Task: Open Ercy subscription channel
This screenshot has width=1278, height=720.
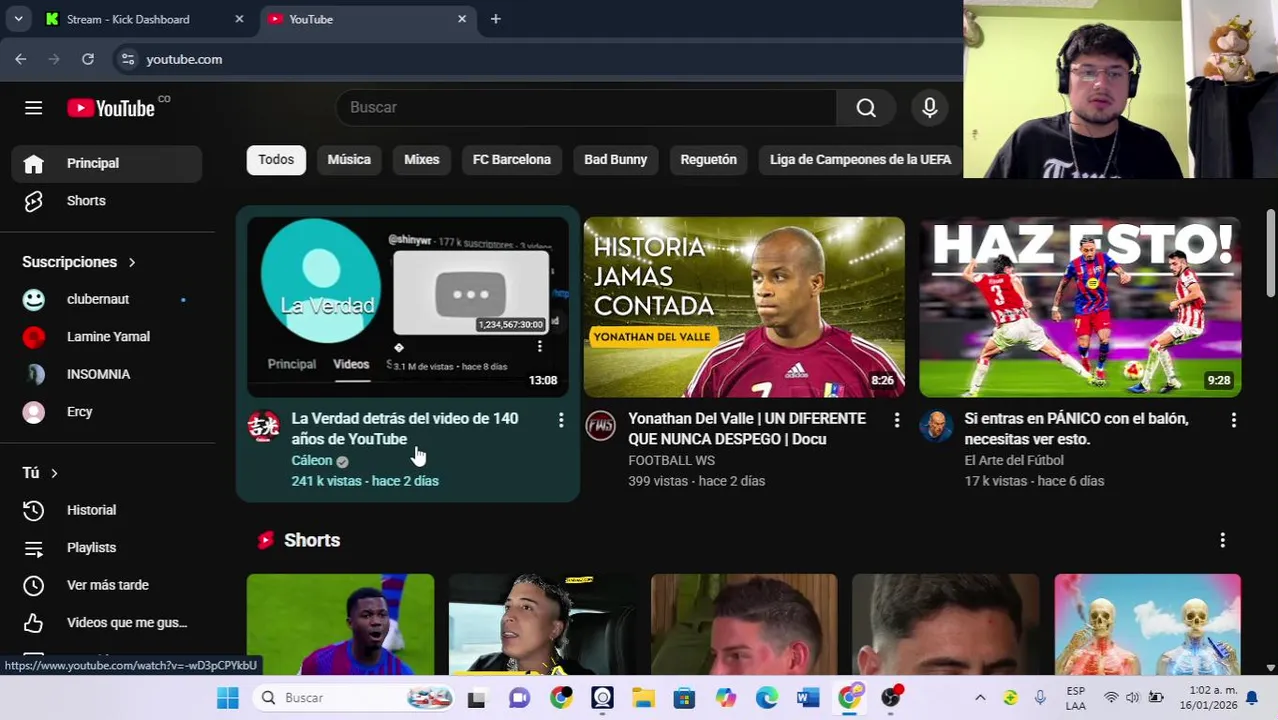Action: (107, 412)
